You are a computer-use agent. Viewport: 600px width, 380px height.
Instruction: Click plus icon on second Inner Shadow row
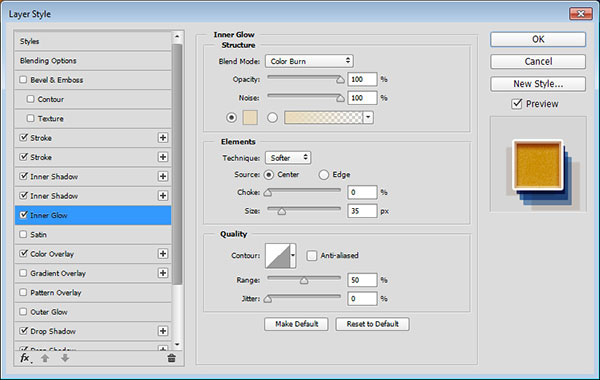pyautogui.click(x=163, y=196)
